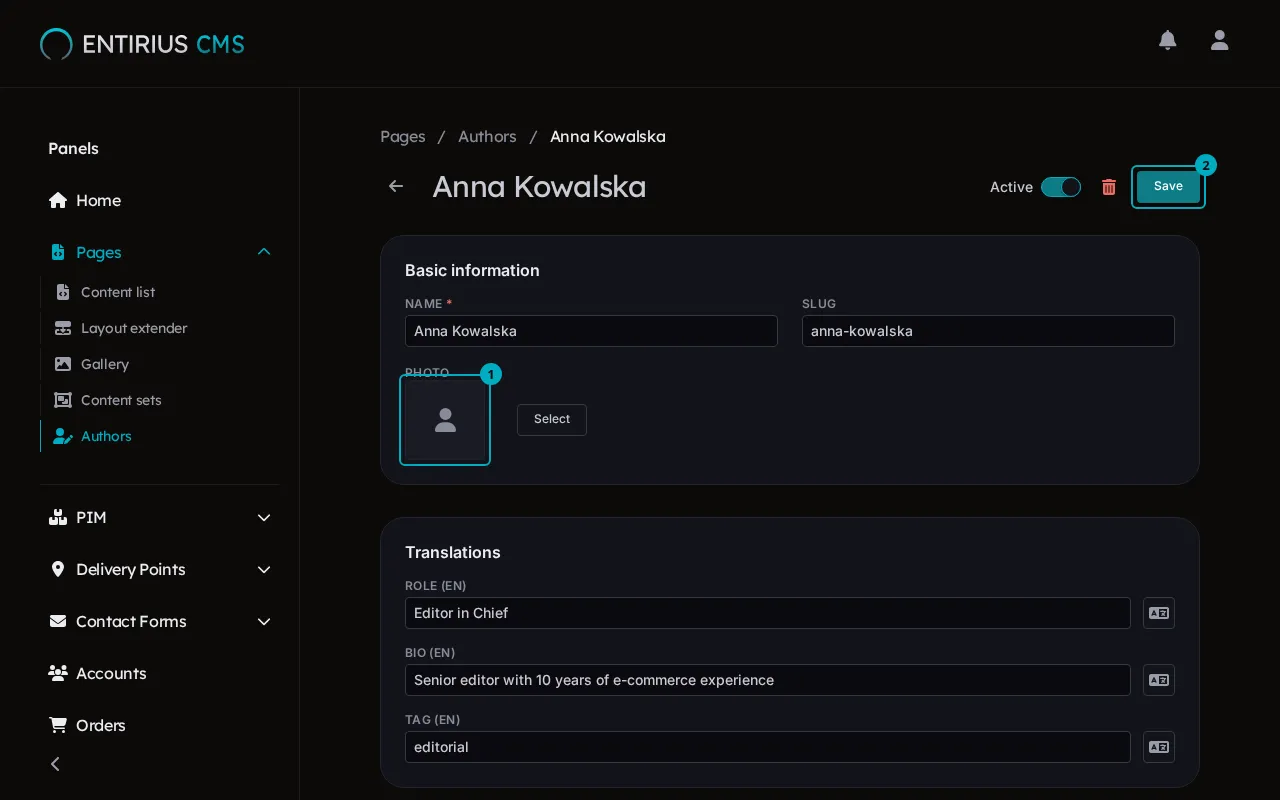Click the Content sets icon
1280x800 pixels.
[x=63, y=400]
